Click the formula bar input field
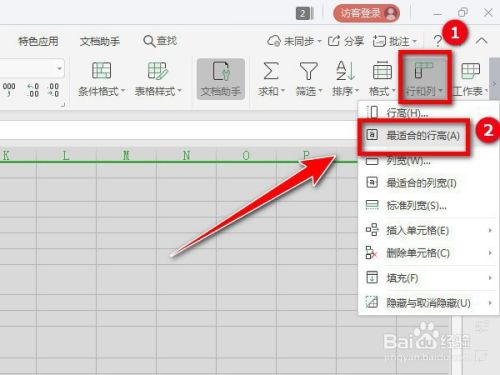The width and height of the screenshot is (500, 375). click(178, 130)
